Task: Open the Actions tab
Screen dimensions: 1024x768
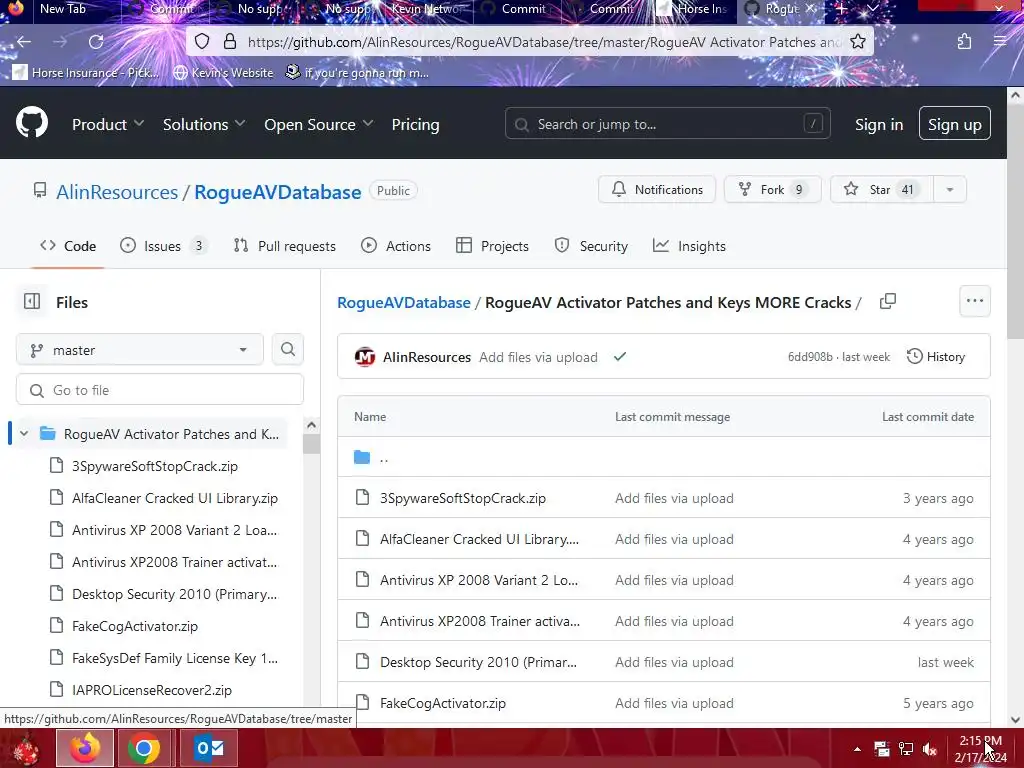Action: tap(396, 246)
